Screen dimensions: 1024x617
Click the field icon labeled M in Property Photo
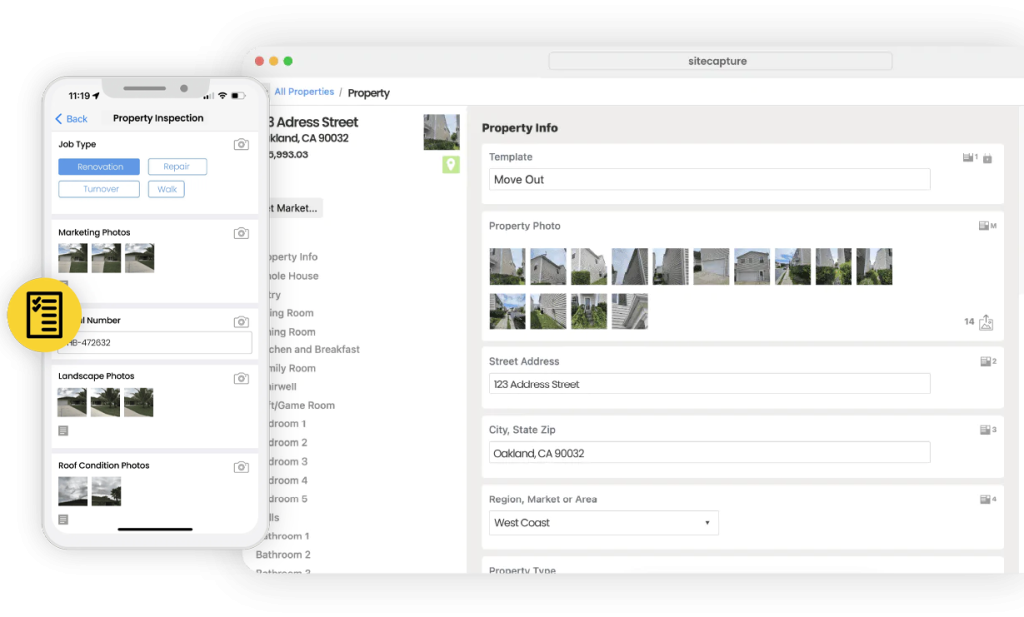(x=987, y=226)
